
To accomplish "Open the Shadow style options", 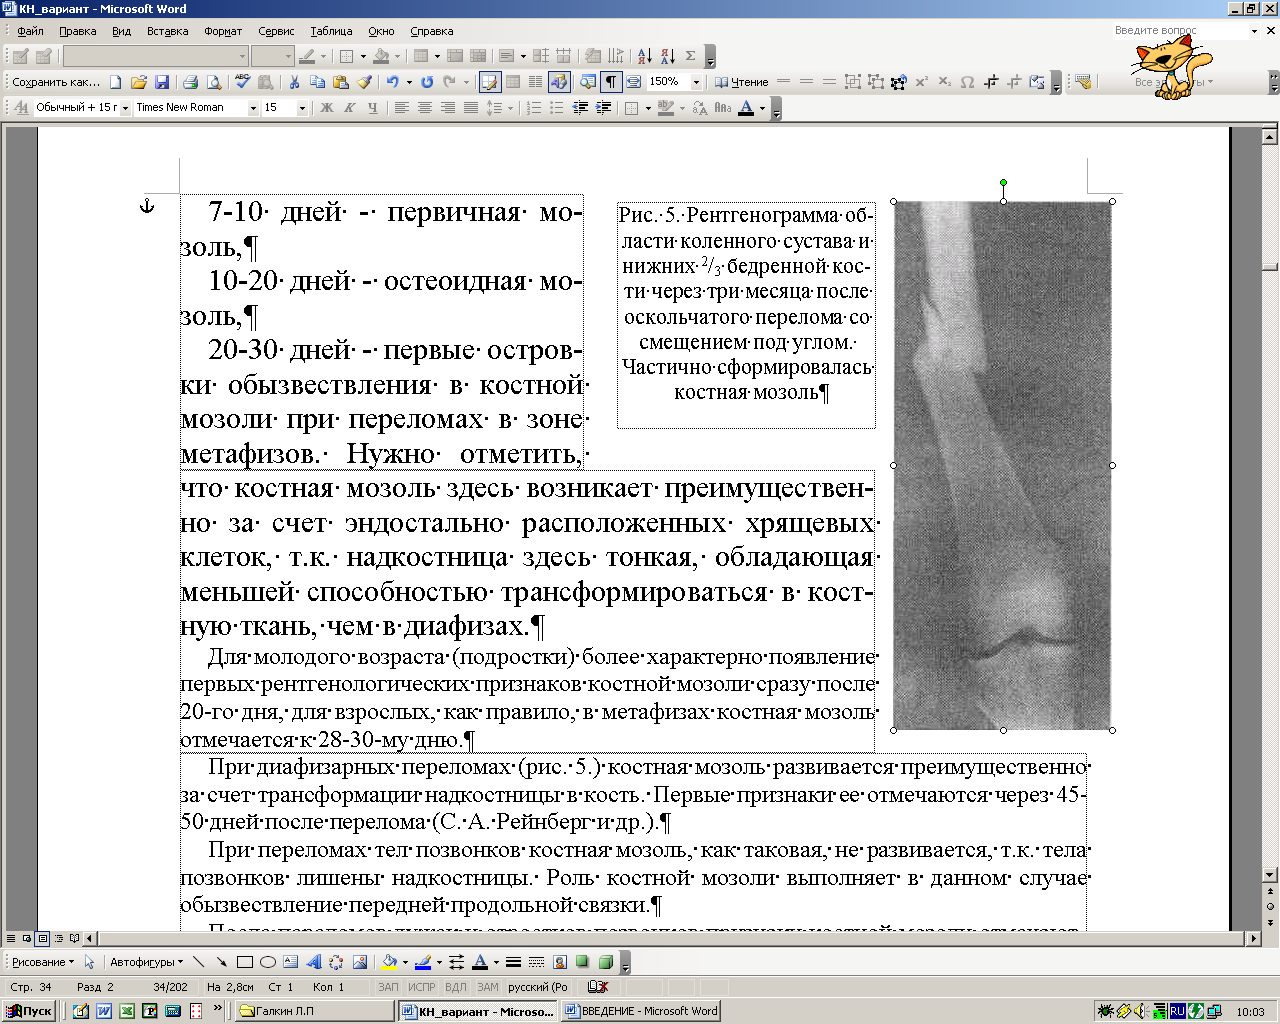I will click(x=583, y=962).
